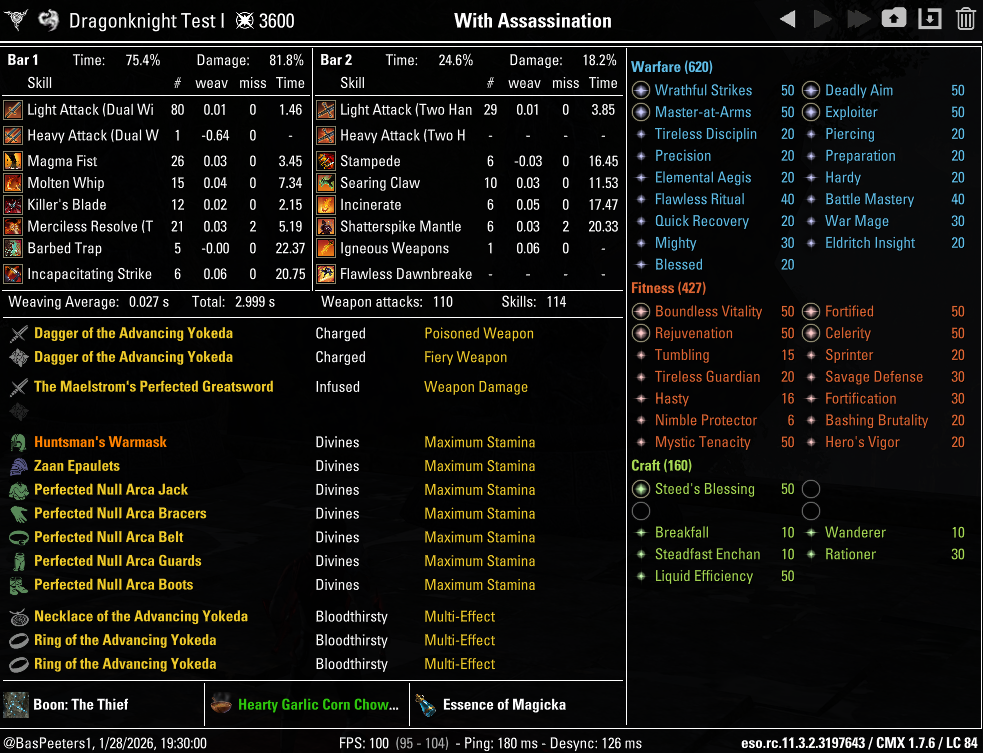Click the Wrathful Strikes slotted star

click(x=641, y=90)
